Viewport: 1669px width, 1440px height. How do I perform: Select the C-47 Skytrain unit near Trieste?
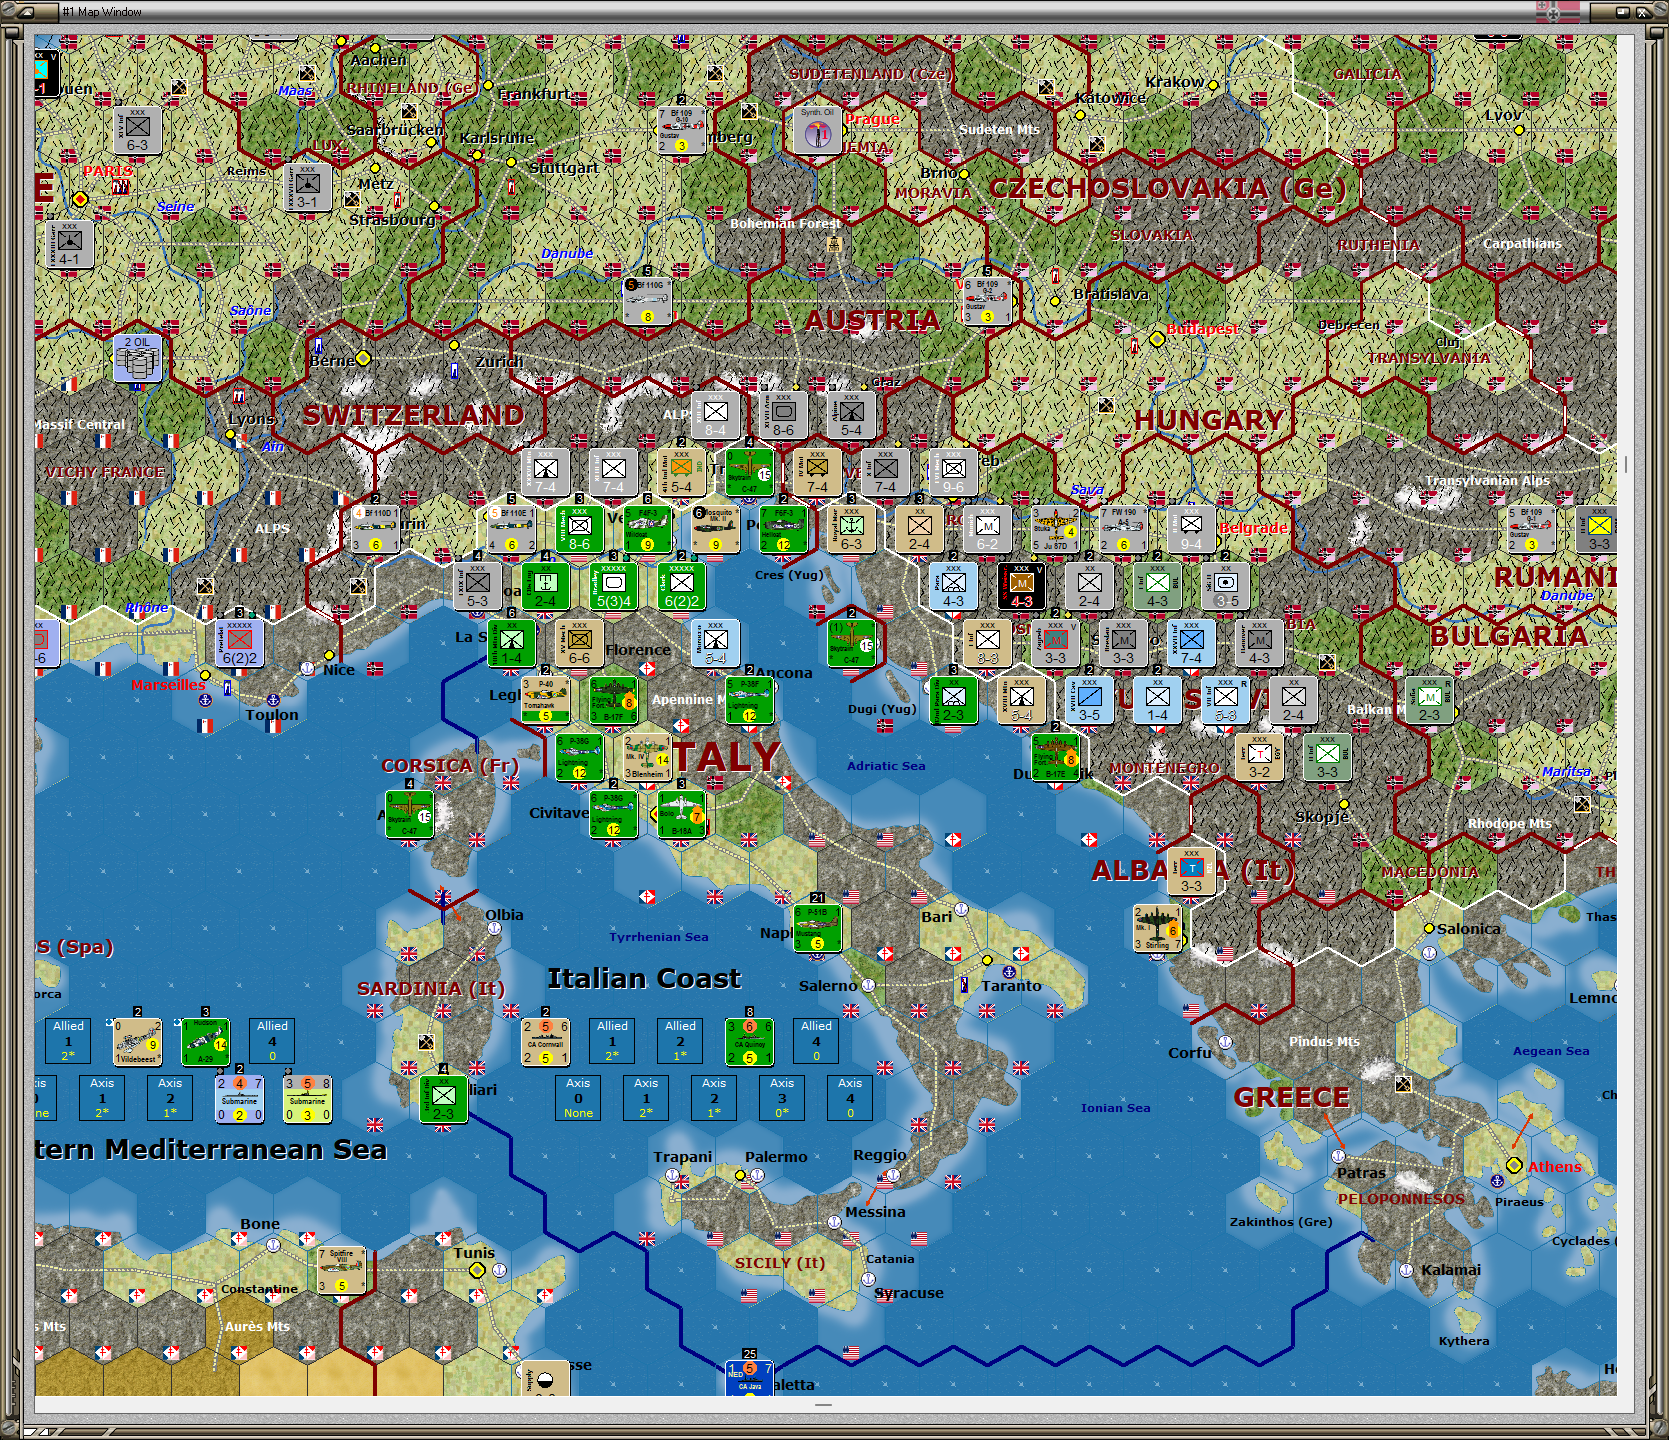[x=749, y=472]
